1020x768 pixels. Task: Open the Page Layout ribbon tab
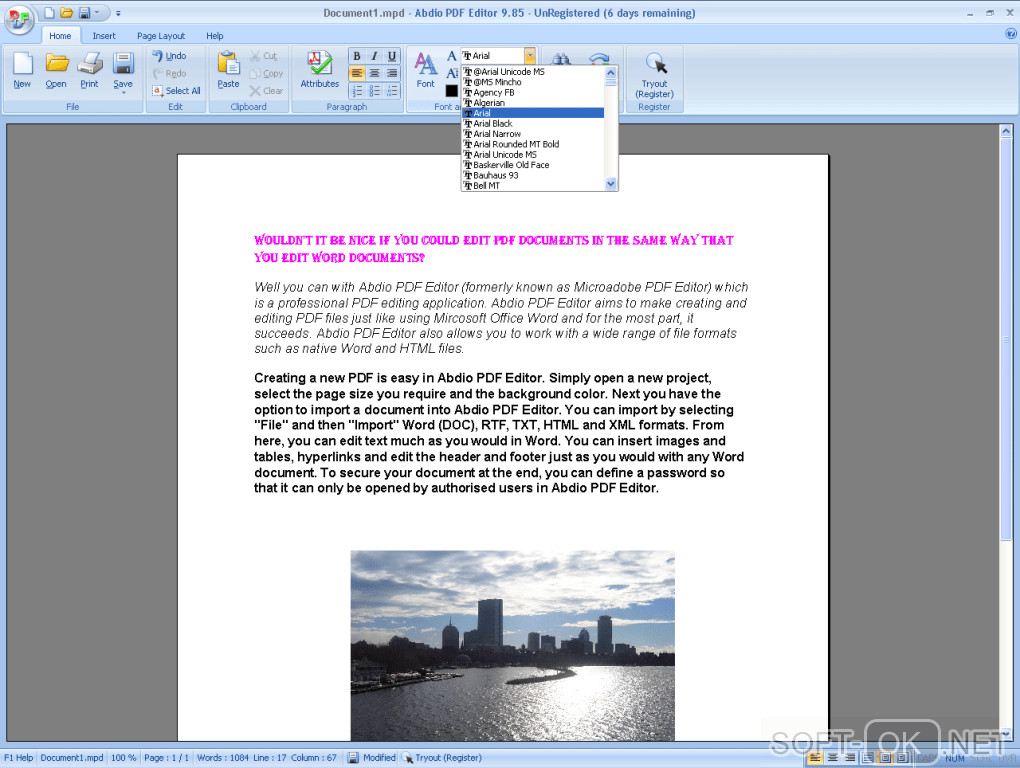[161, 36]
